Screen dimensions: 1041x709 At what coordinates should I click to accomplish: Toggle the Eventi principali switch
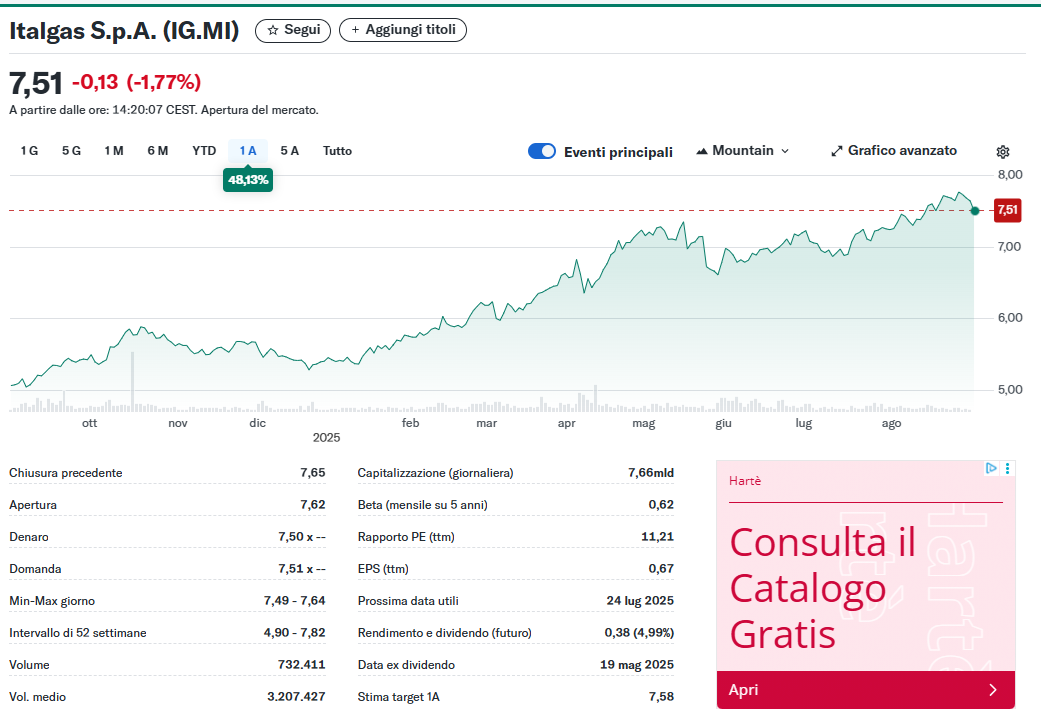pos(542,151)
